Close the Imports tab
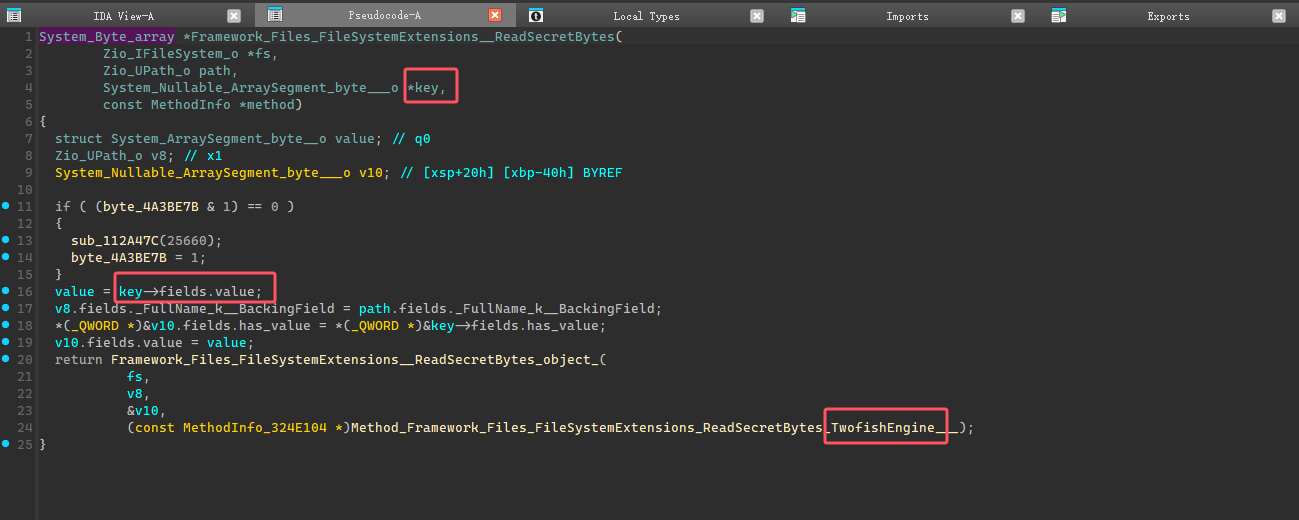This screenshot has height=520, width=1299. click(x=1018, y=15)
